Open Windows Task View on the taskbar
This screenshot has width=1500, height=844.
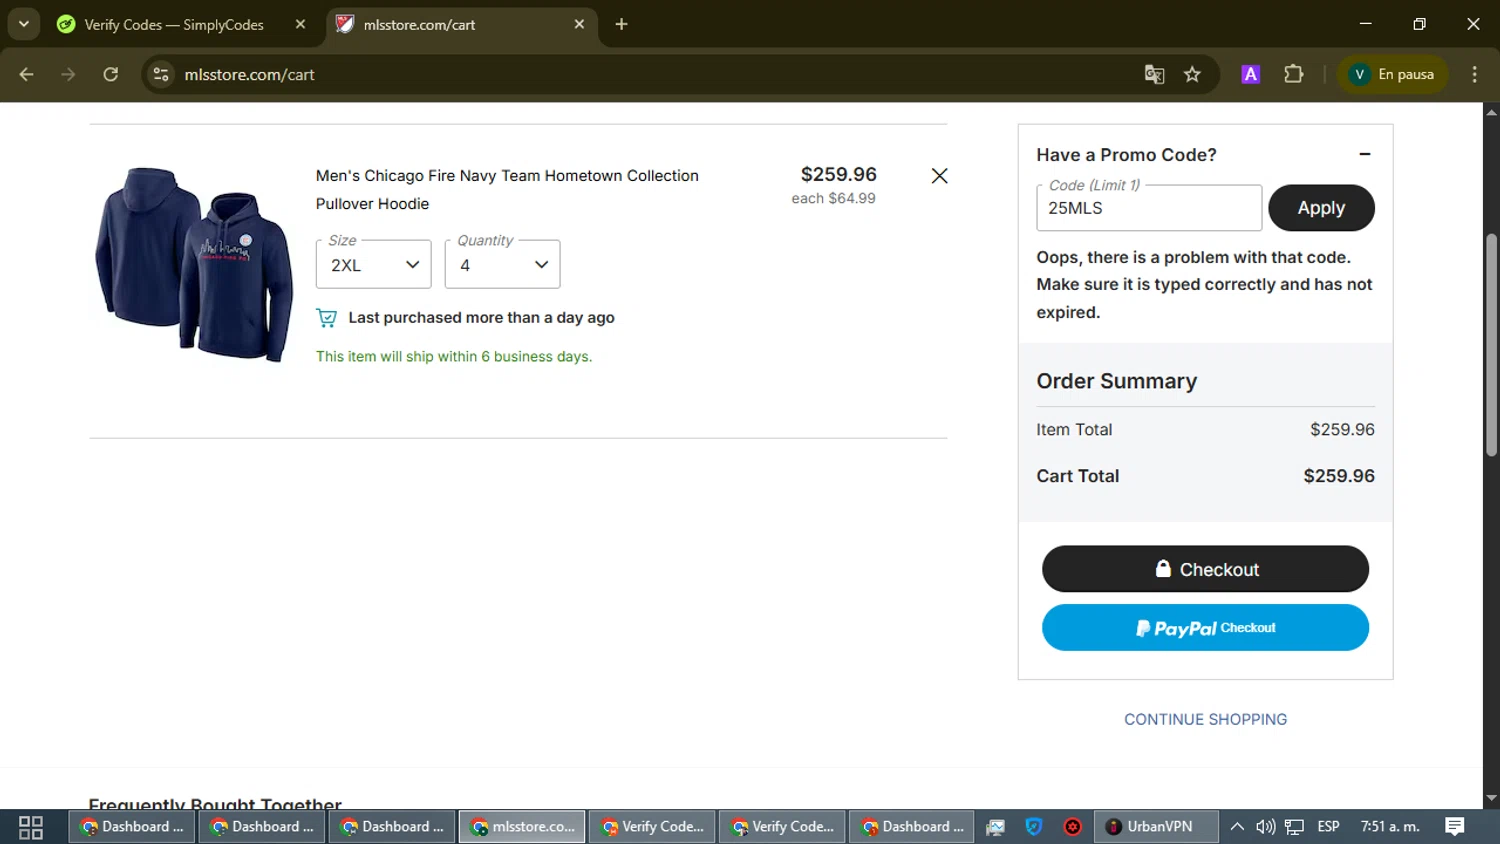pyautogui.click(x=31, y=827)
